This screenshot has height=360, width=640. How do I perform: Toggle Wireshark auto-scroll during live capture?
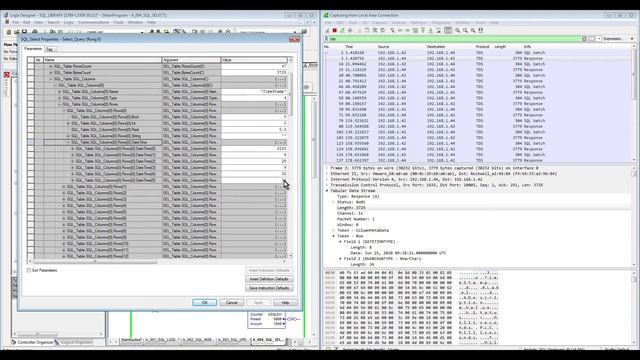pyautogui.click(x=438, y=31)
